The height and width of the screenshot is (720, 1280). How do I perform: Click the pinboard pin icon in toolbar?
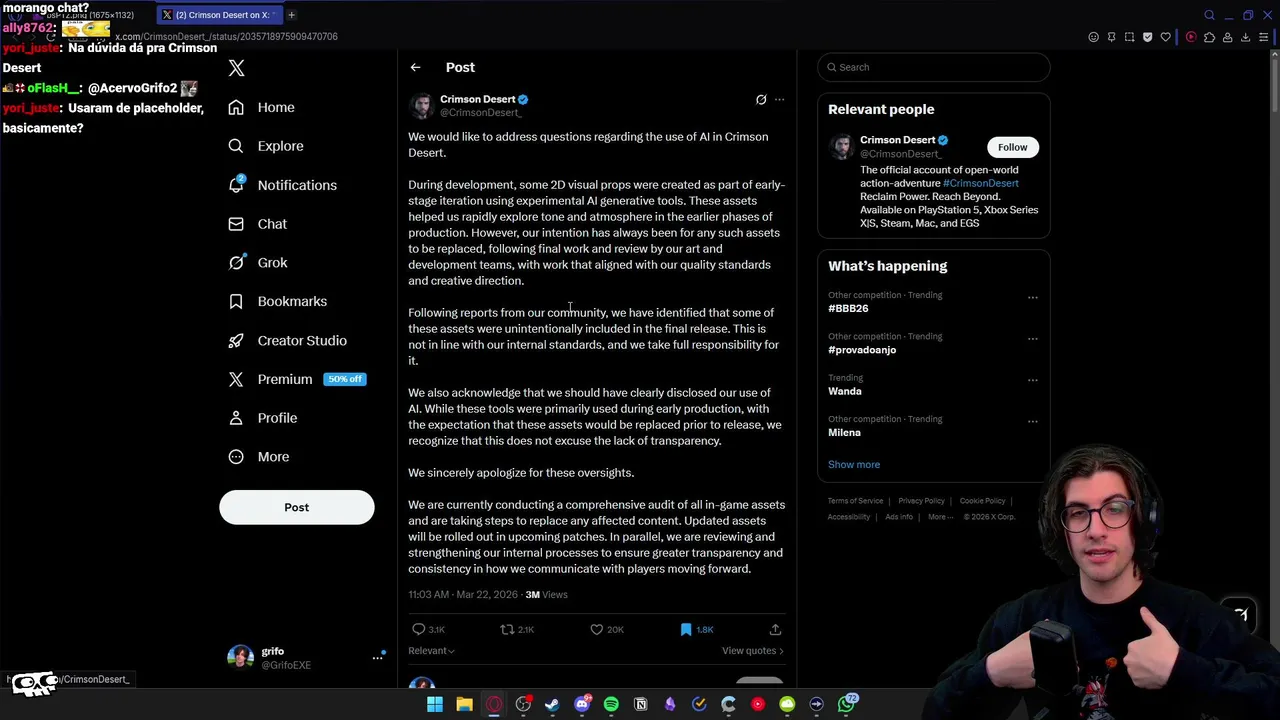(x=1111, y=37)
